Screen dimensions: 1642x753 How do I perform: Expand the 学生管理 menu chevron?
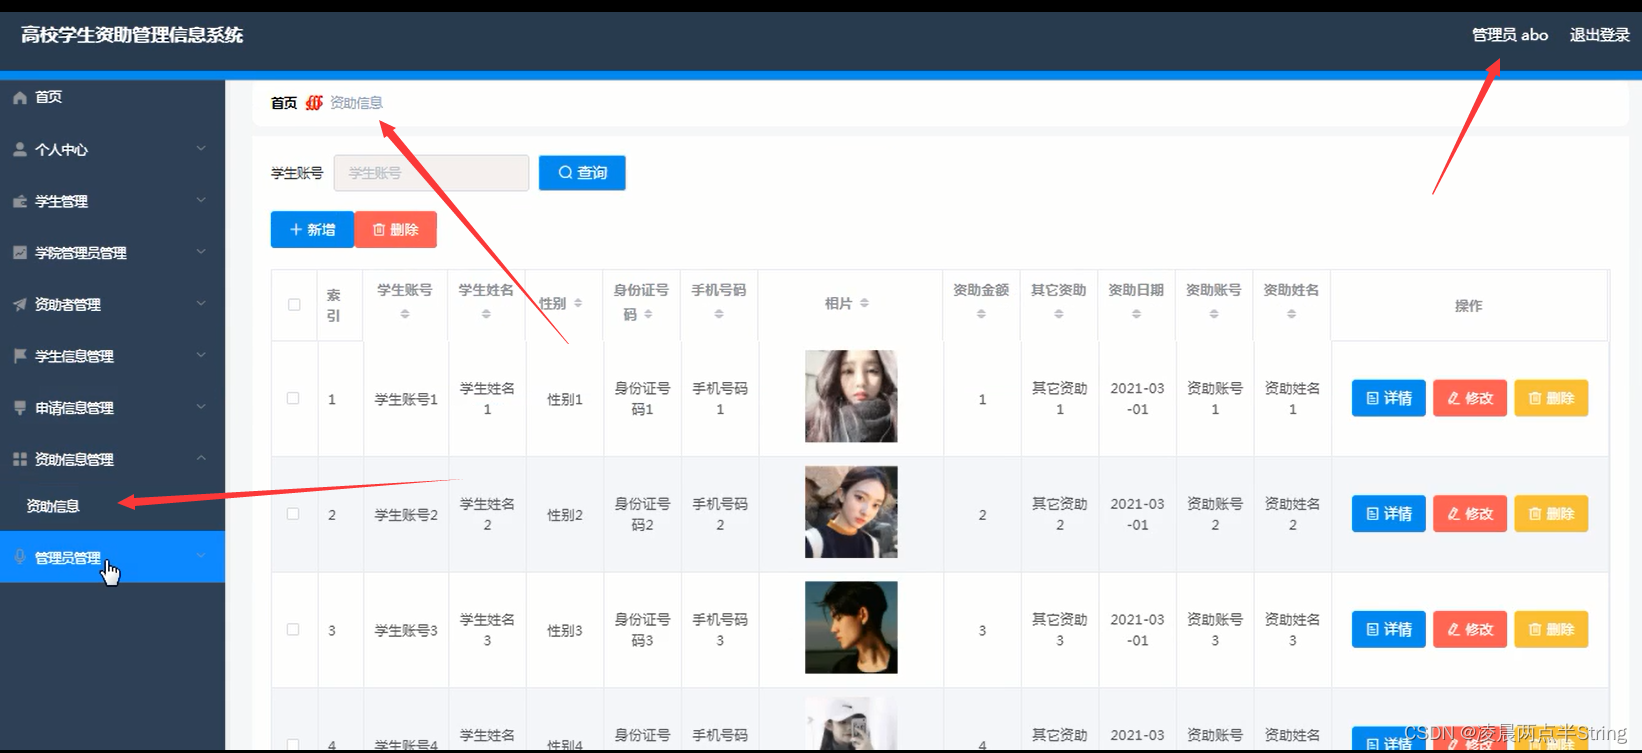[x=201, y=200]
